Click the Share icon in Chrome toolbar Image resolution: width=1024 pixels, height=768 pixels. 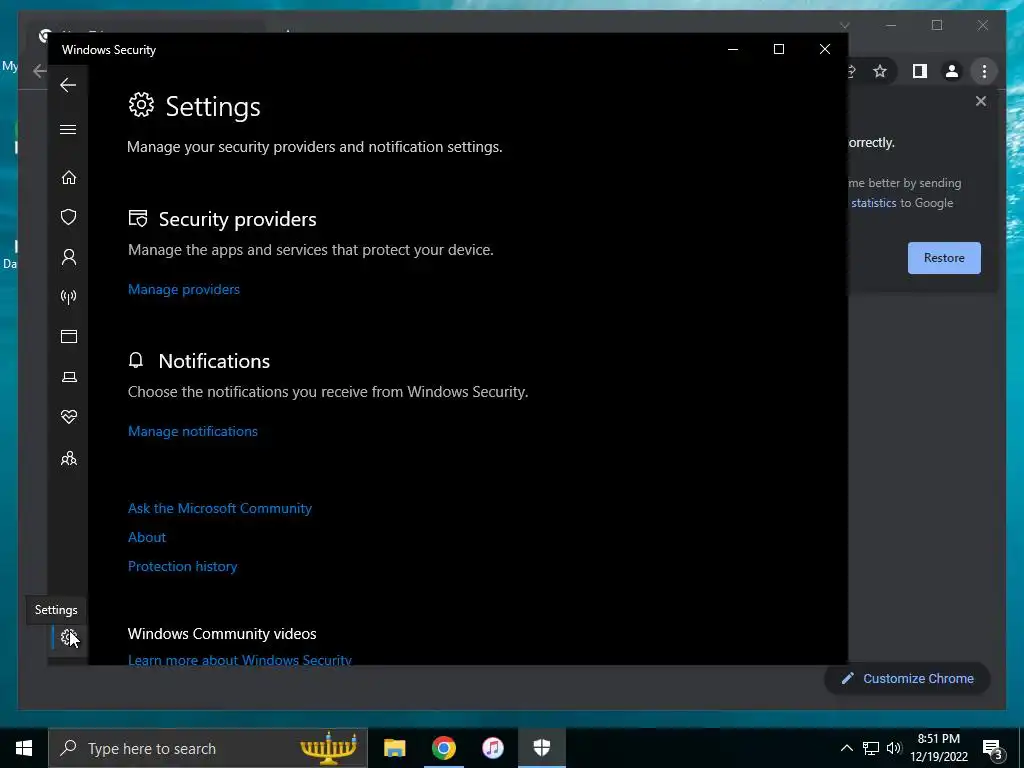852,71
